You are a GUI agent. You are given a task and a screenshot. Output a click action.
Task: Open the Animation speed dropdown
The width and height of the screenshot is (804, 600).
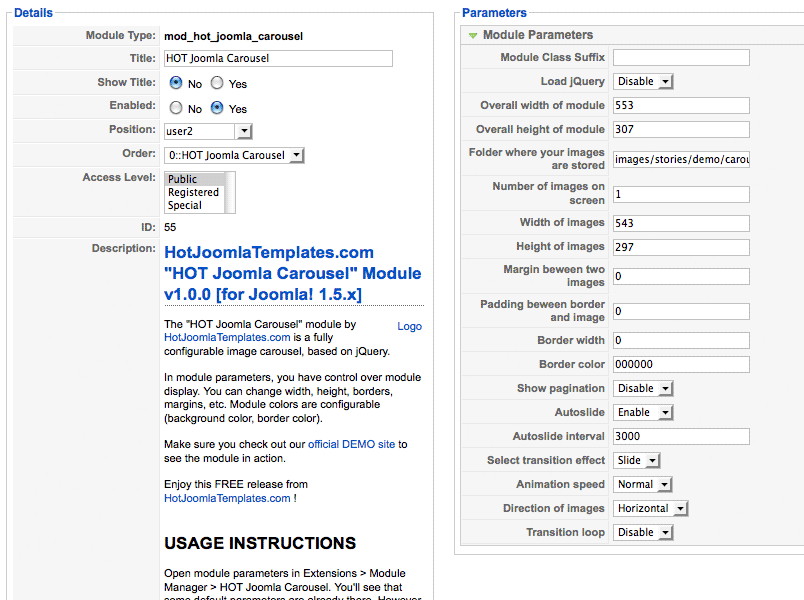point(643,485)
